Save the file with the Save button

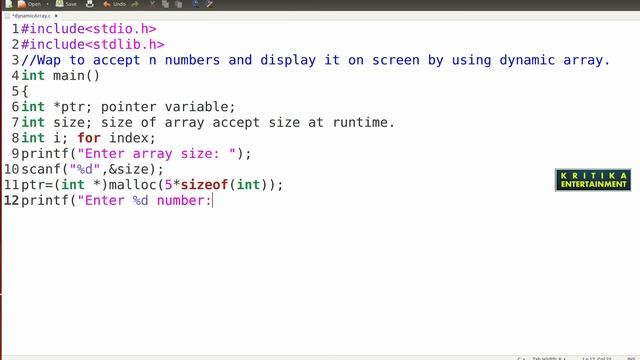pos(66,4)
